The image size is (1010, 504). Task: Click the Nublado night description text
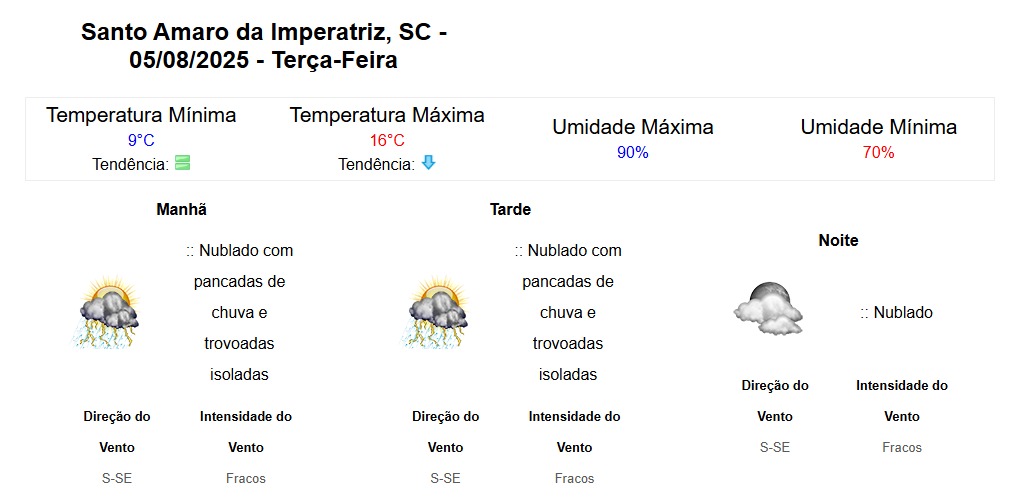897,313
